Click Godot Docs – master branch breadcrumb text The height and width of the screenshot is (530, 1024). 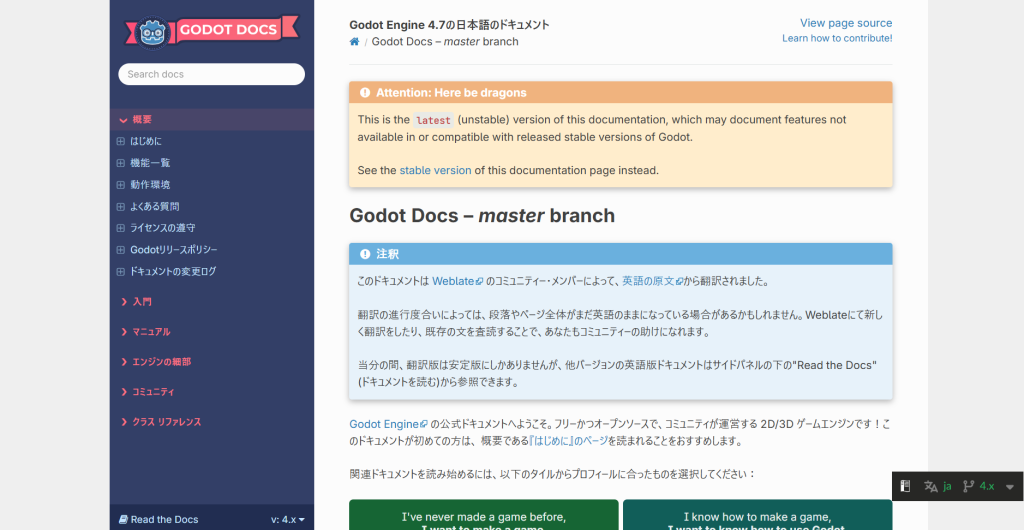point(445,42)
